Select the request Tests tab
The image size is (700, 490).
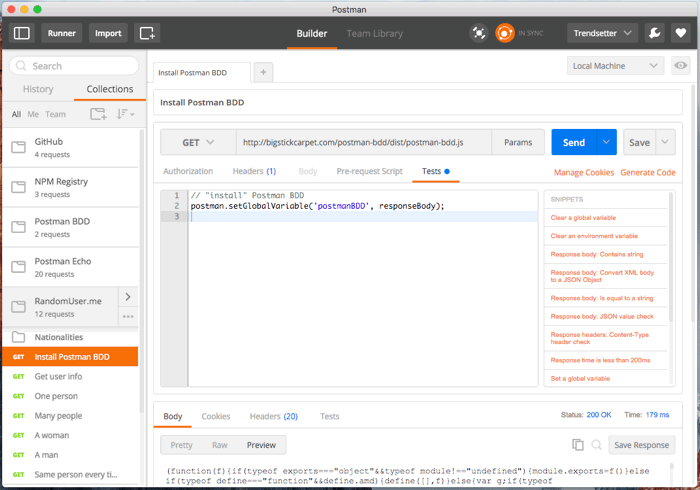click(x=435, y=171)
